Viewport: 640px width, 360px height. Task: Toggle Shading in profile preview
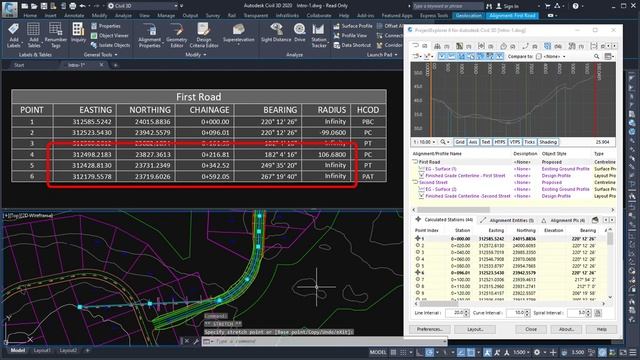548,142
